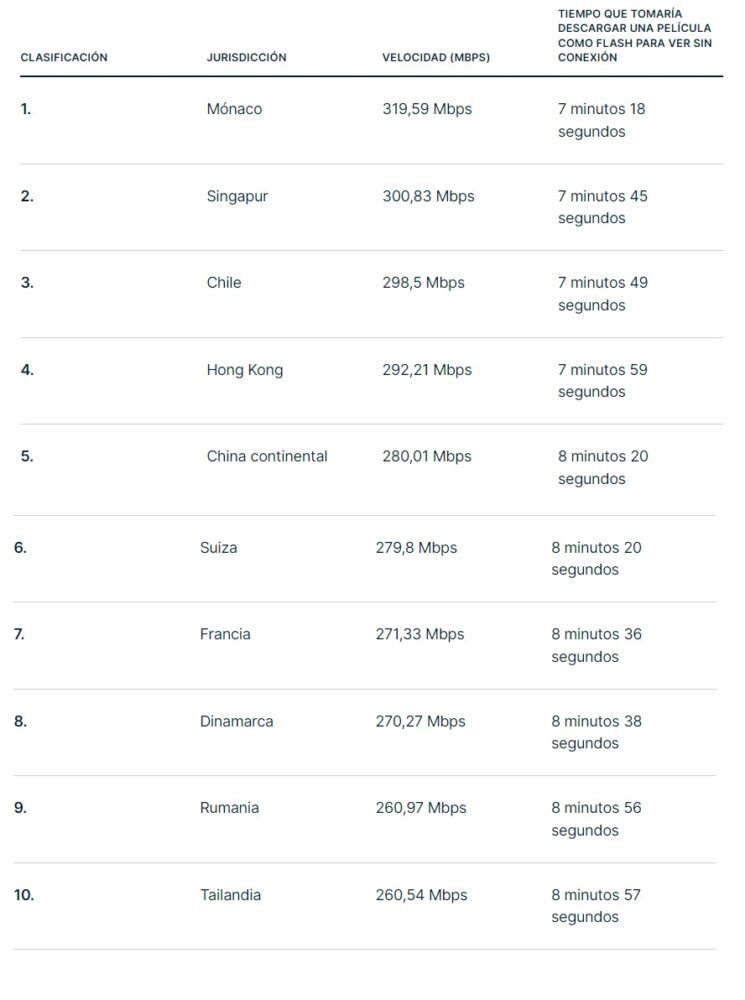Click the 7 minutos 18 segundos cell
745x1000 pixels.
click(x=601, y=121)
